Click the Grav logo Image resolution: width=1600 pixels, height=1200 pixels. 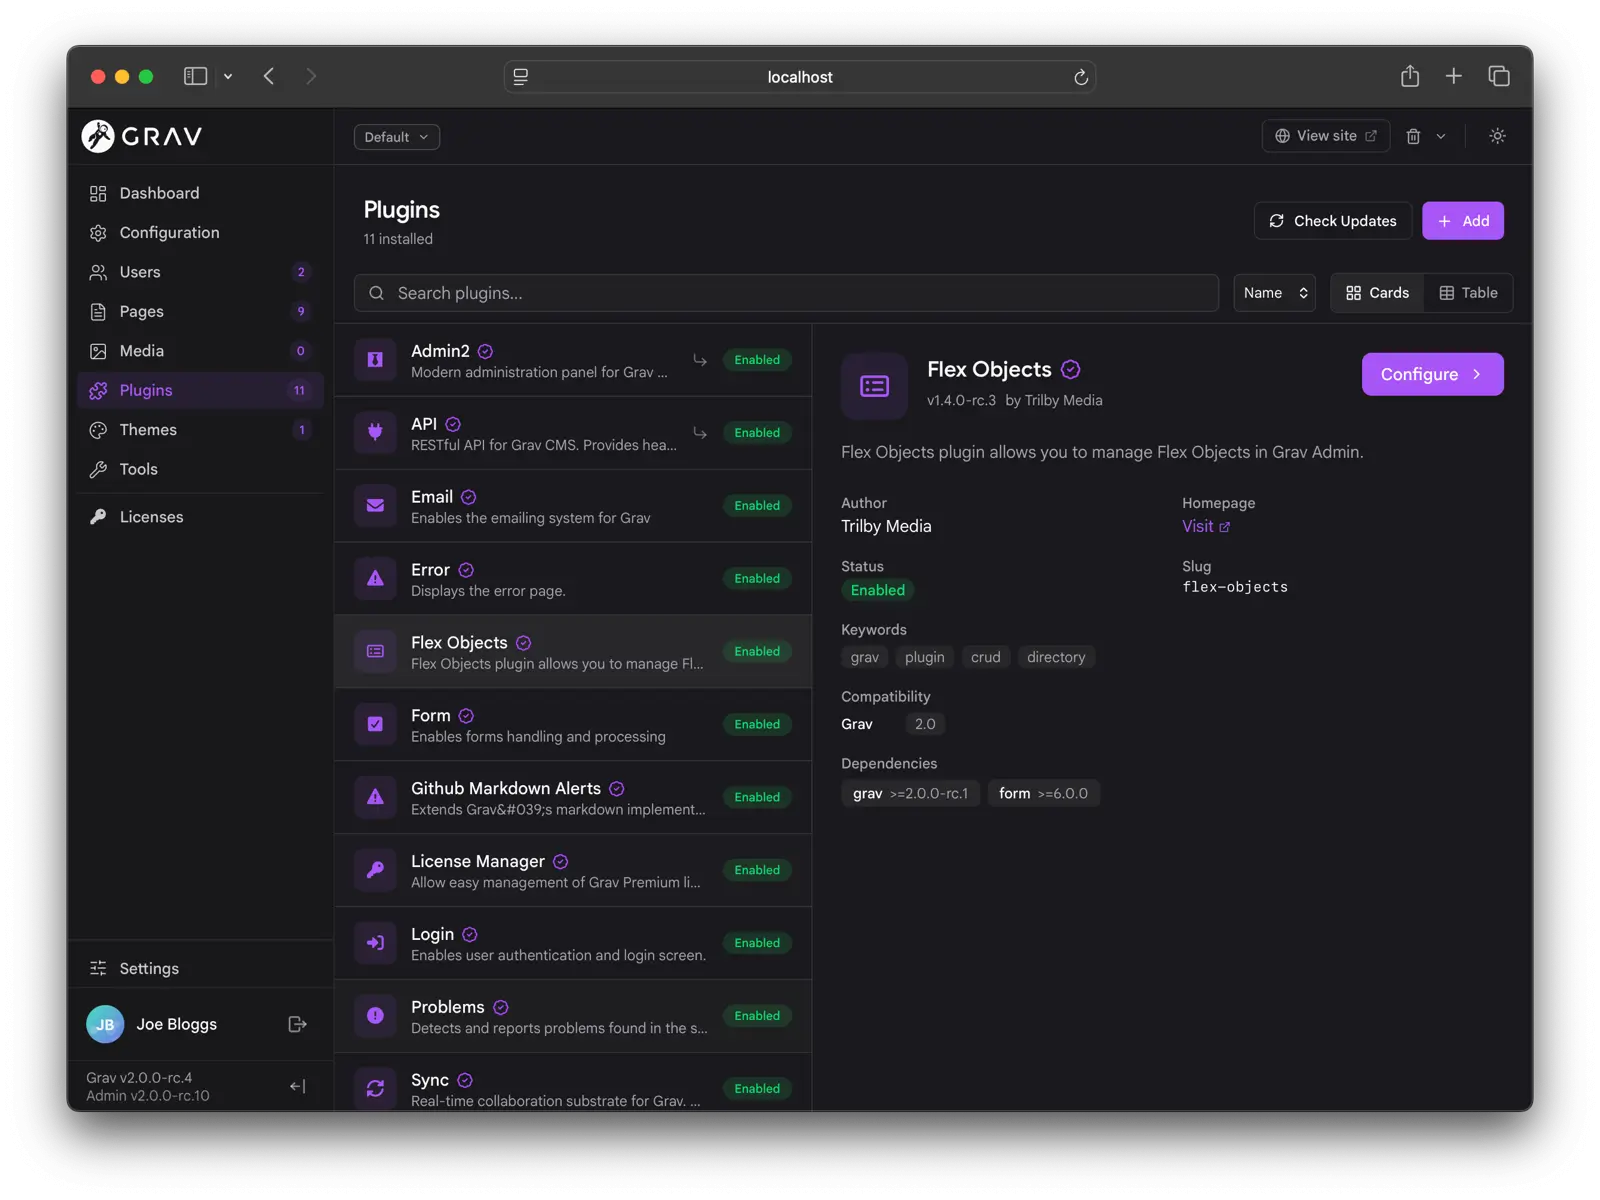coord(142,136)
